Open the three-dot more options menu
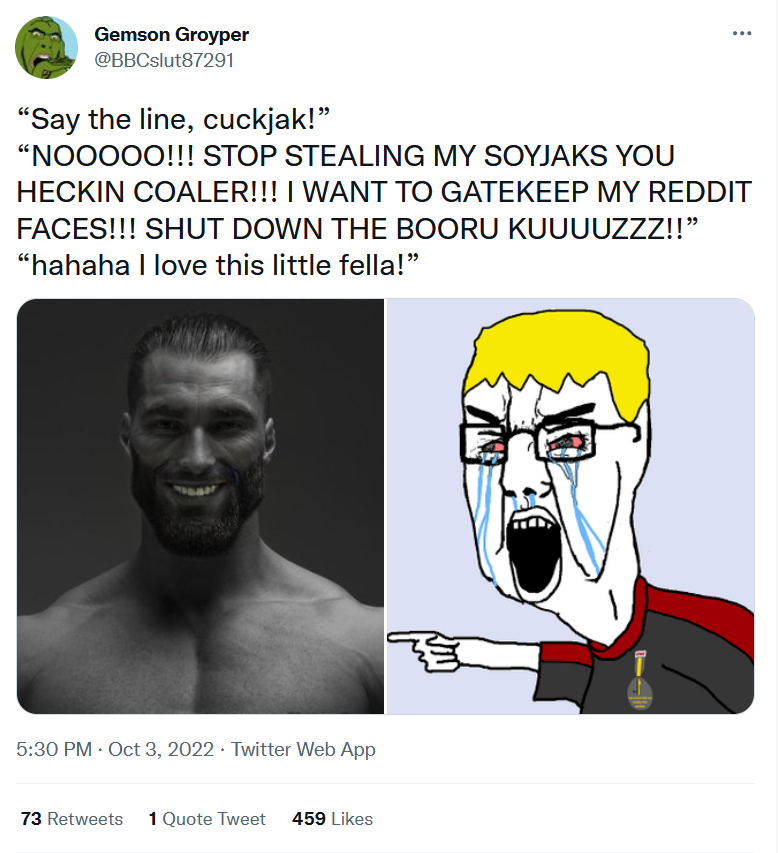 (741, 34)
